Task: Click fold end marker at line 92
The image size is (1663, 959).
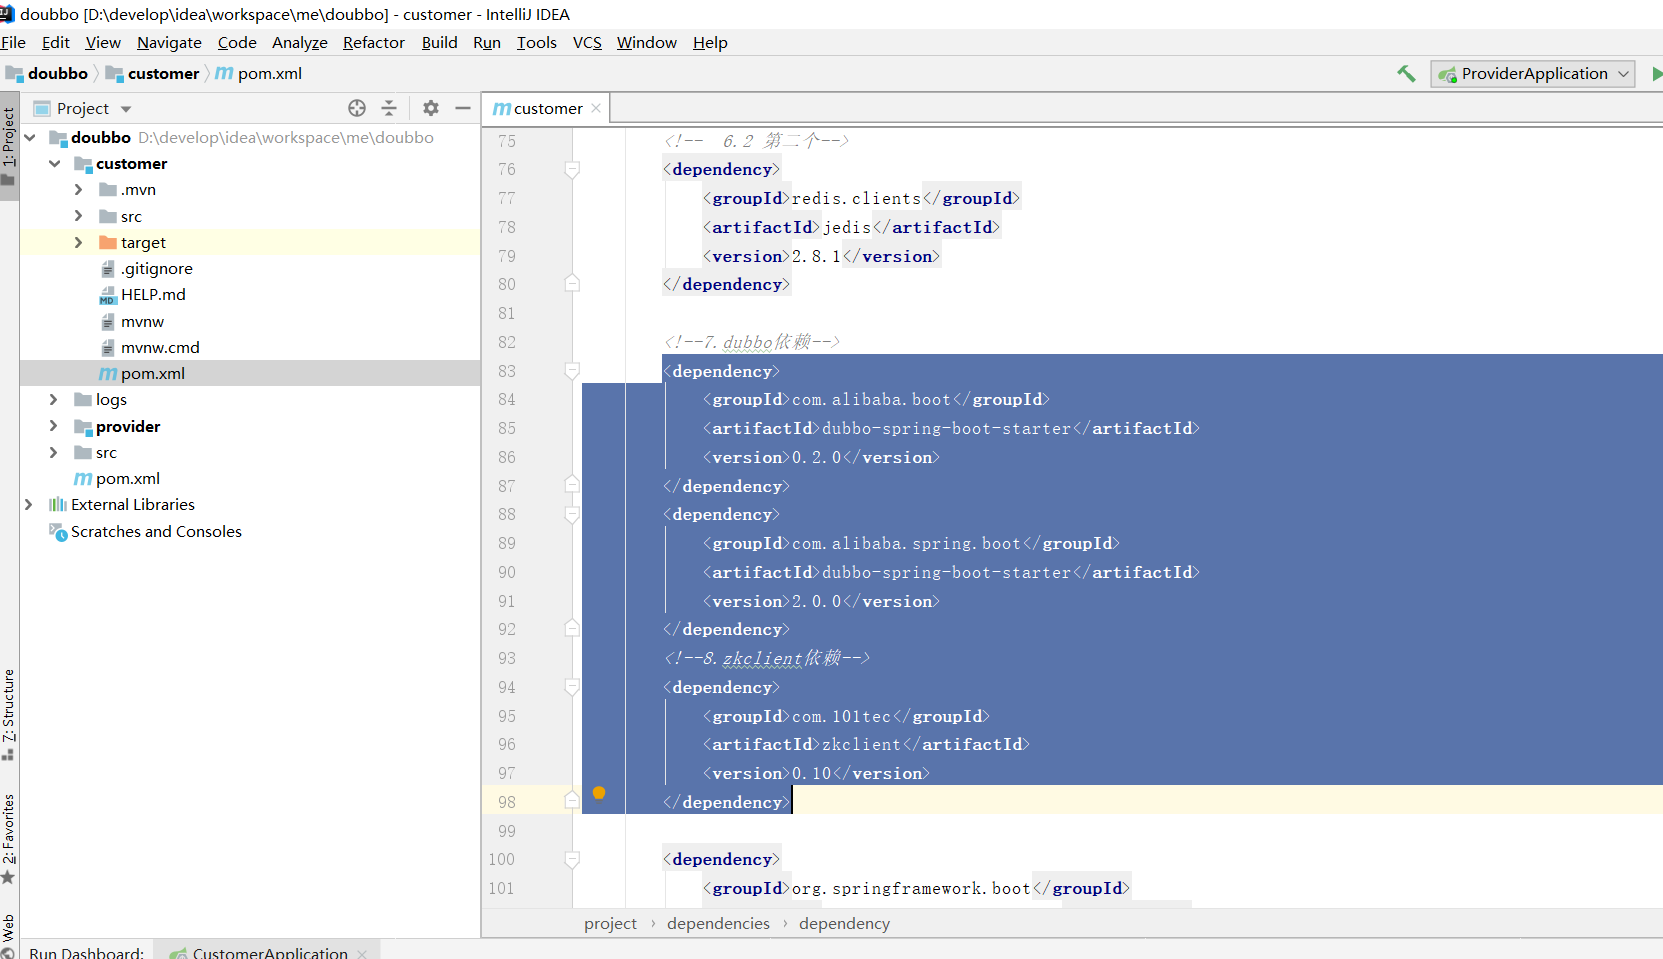Action: 572,629
